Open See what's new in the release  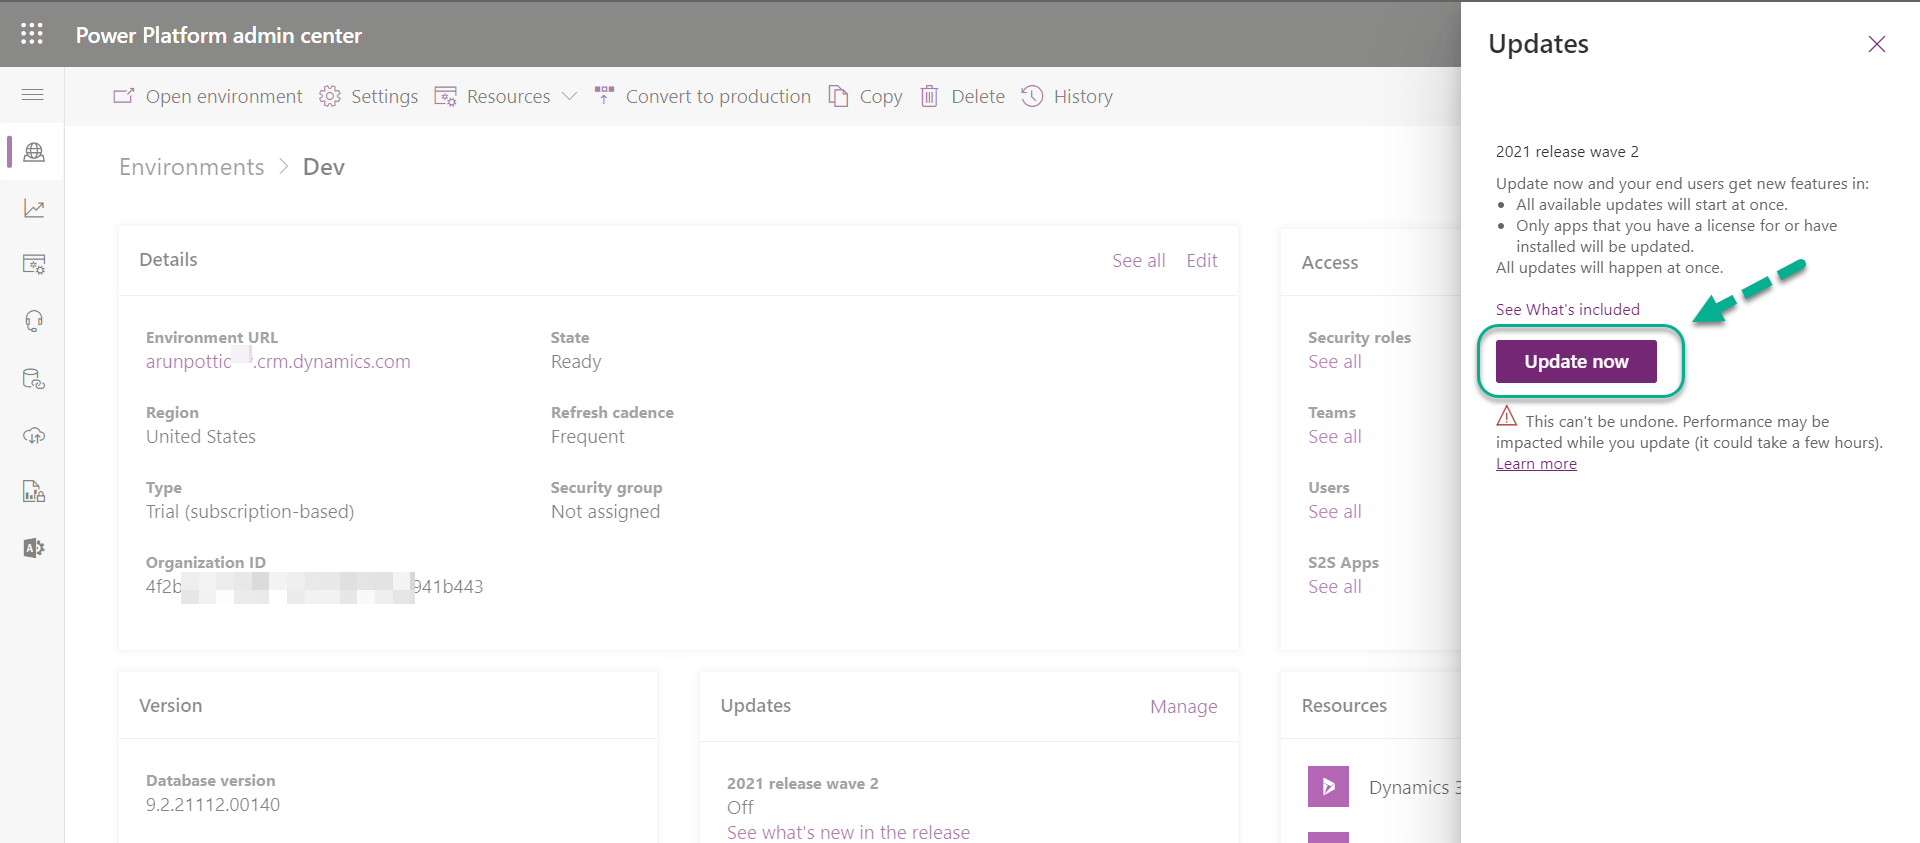click(x=848, y=832)
